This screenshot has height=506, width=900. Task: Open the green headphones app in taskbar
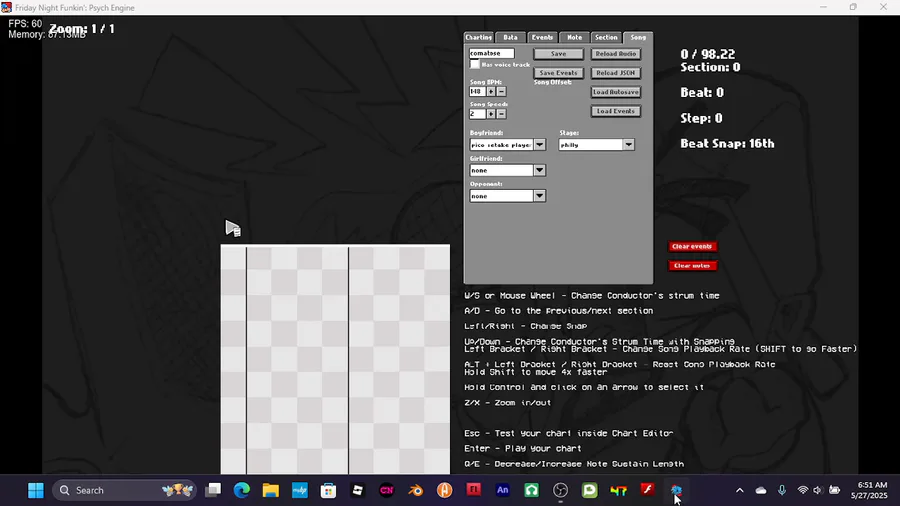(x=532, y=490)
